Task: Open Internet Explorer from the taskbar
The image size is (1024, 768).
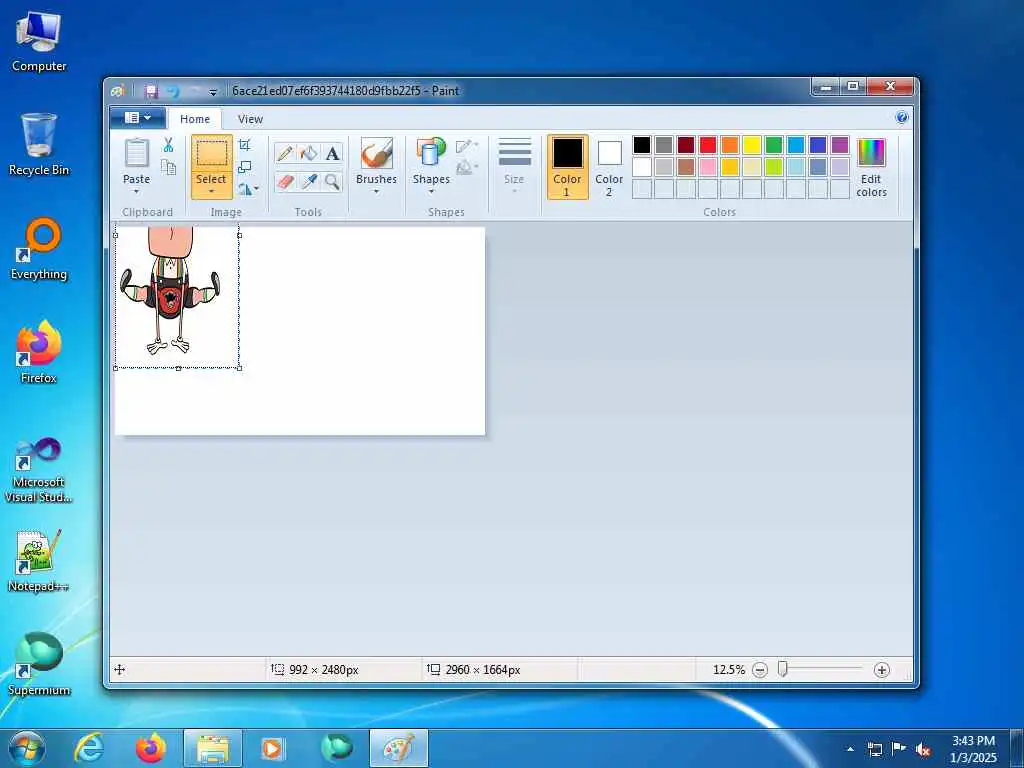Action: click(89, 748)
